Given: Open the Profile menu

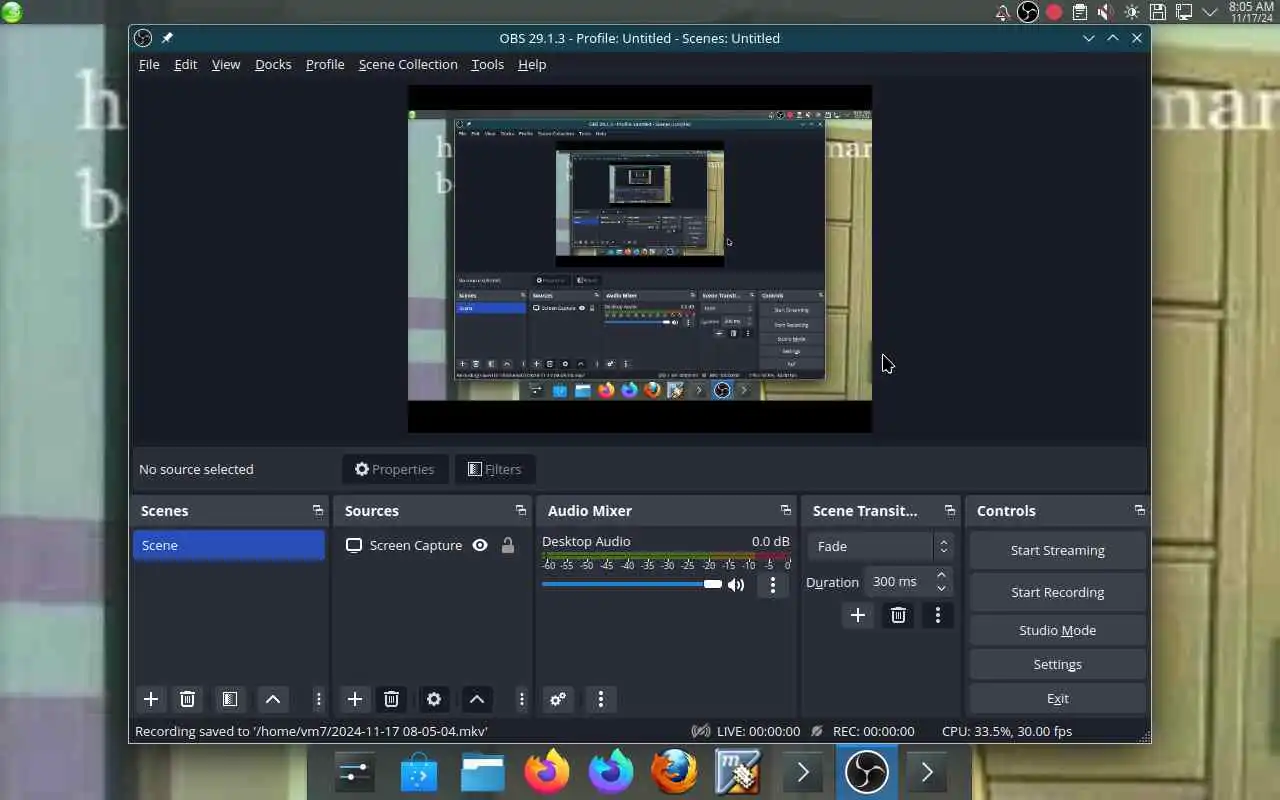Looking at the screenshot, I should click(325, 64).
